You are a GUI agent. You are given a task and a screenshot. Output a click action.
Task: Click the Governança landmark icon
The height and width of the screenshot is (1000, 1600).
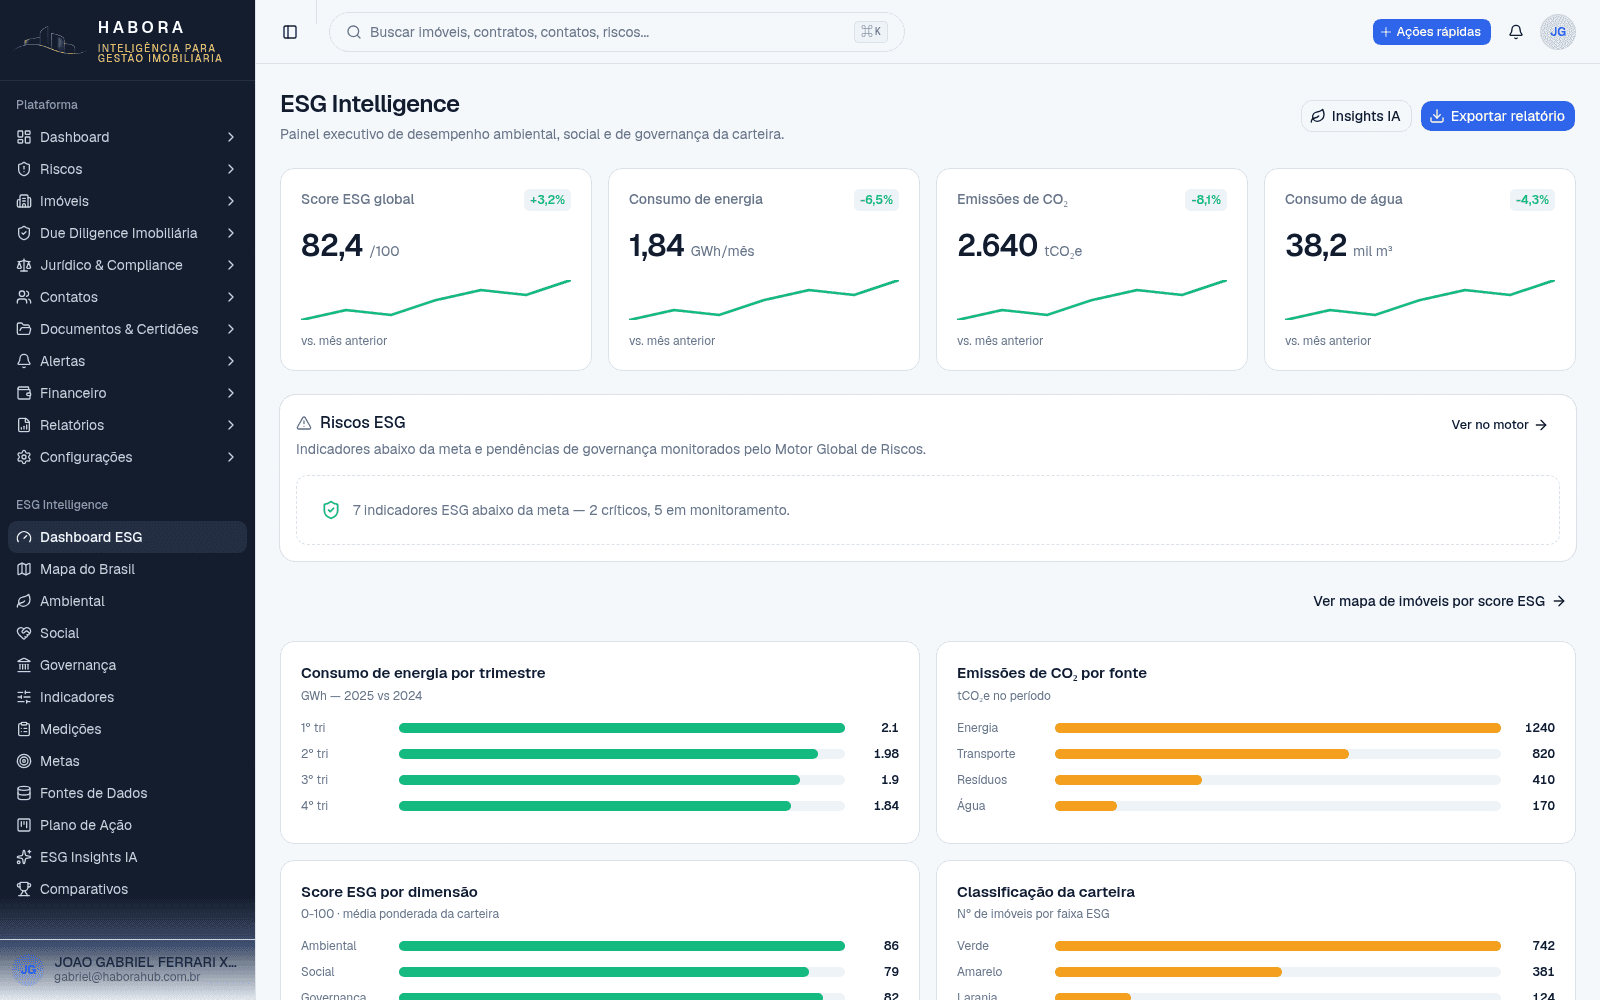coord(24,665)
